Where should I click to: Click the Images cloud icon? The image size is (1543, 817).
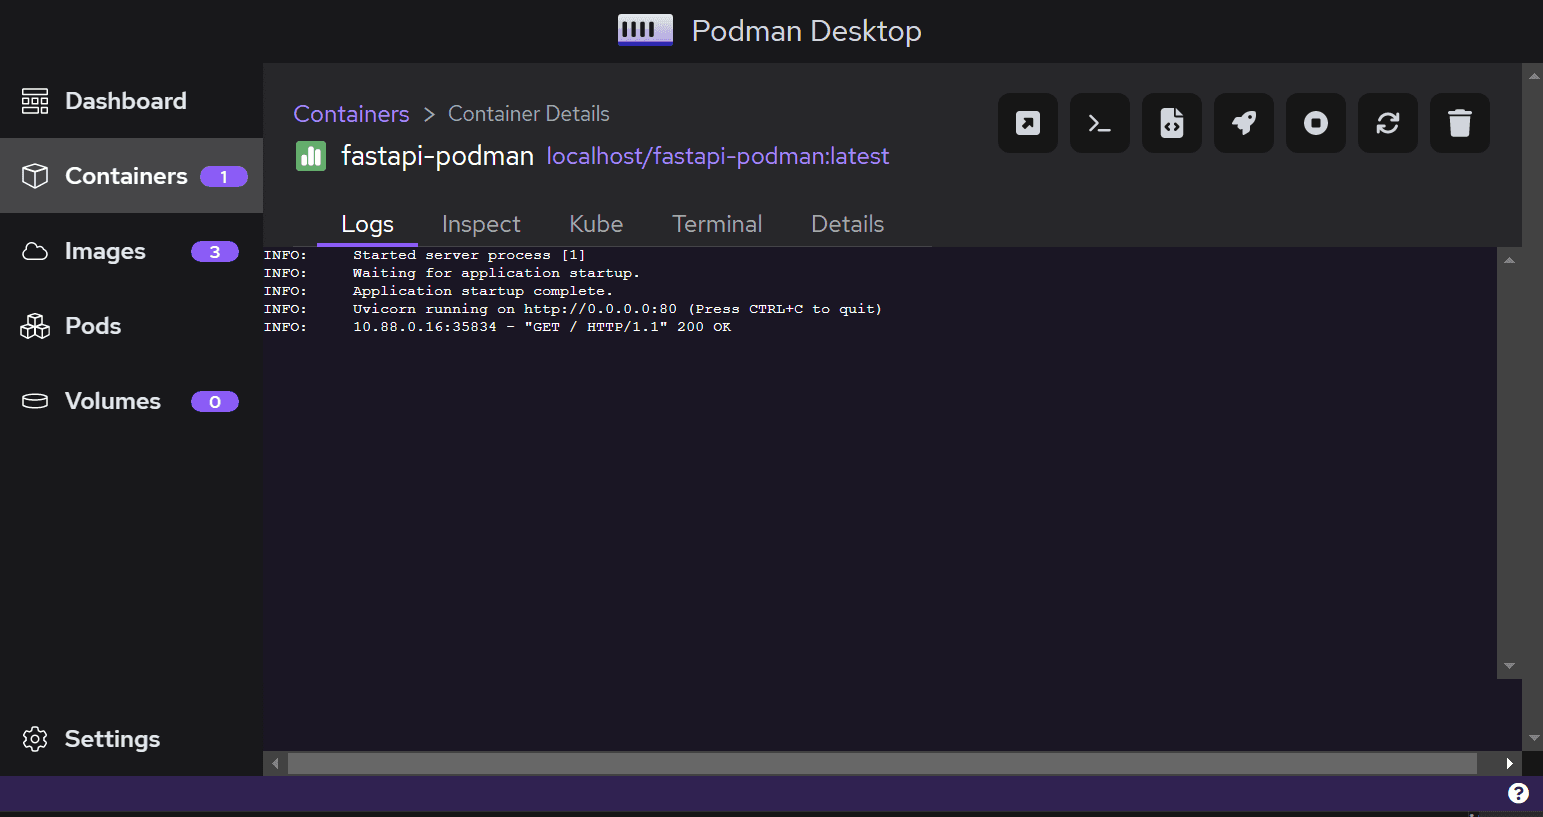coord(35,251)
